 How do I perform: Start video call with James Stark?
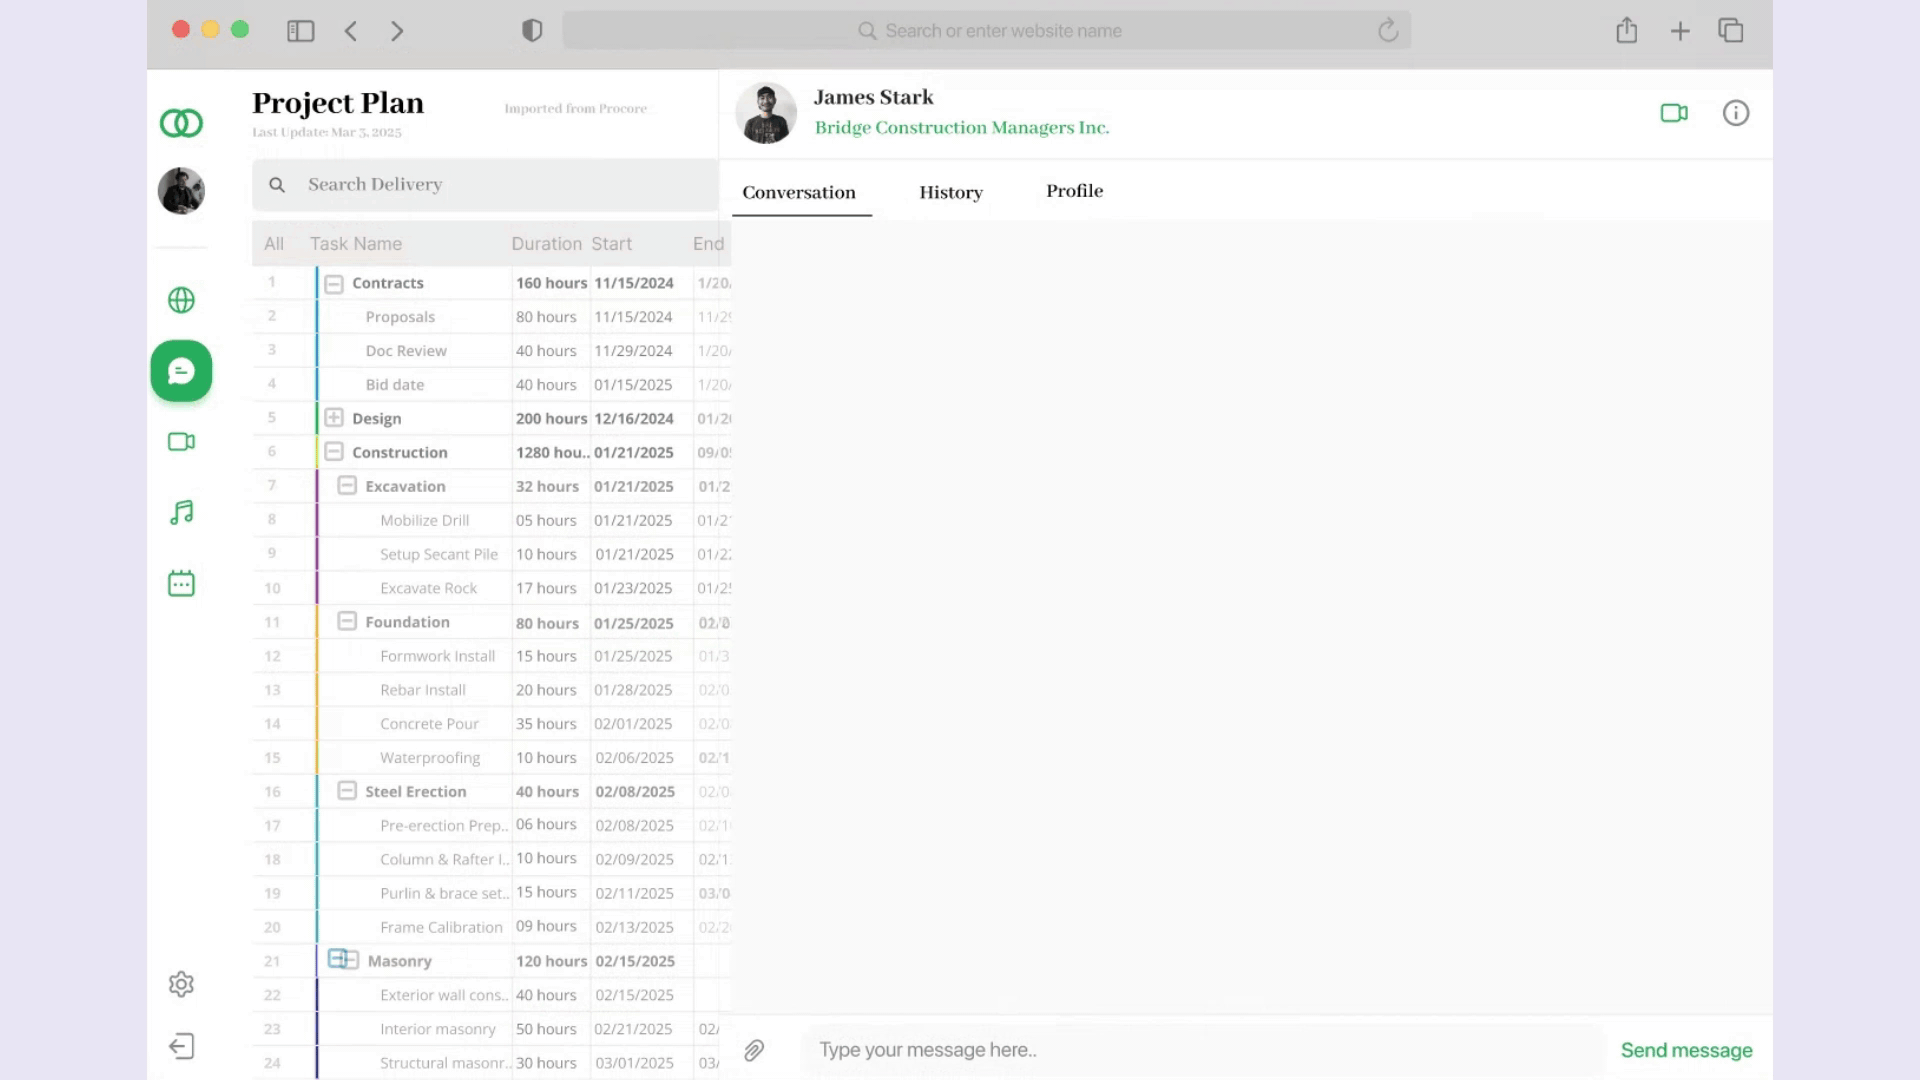(1674, 113)
